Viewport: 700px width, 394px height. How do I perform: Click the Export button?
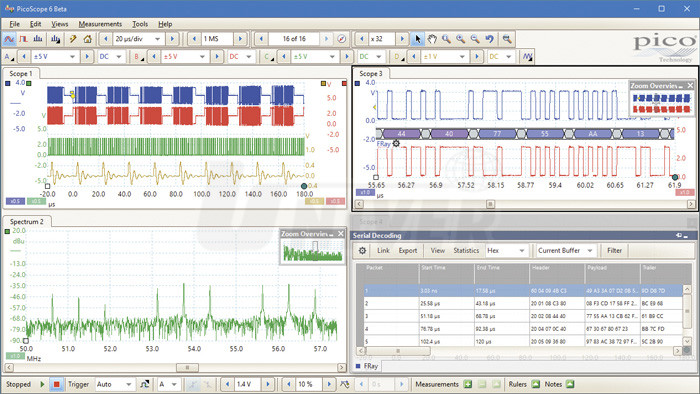408,251
